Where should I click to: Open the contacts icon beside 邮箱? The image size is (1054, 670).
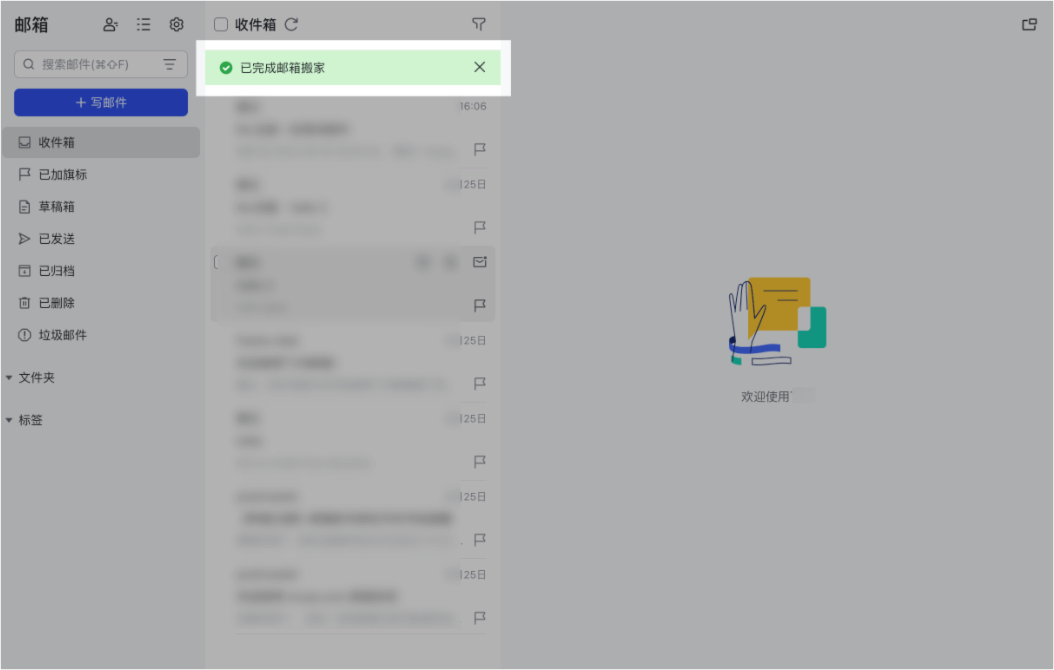(110, 25)
